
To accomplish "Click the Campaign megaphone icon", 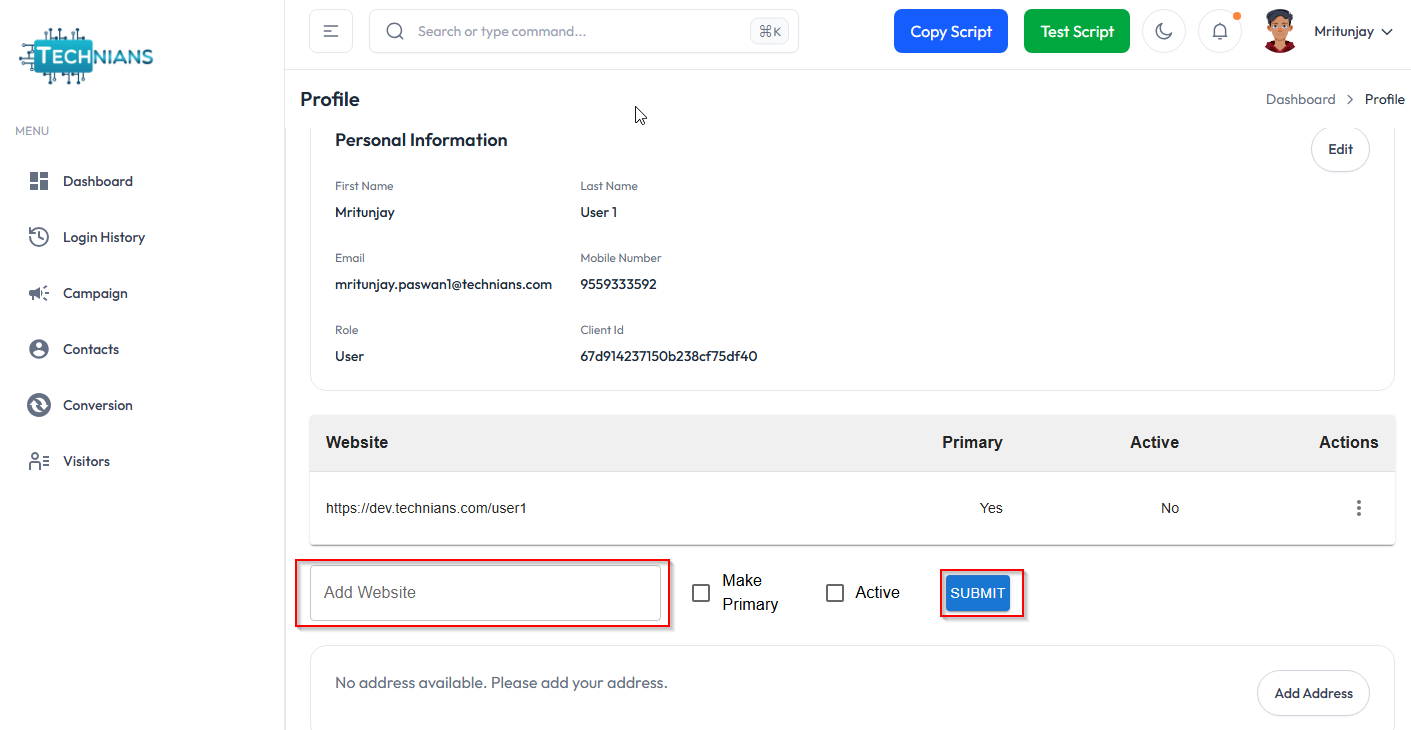I will pos(39,293).
